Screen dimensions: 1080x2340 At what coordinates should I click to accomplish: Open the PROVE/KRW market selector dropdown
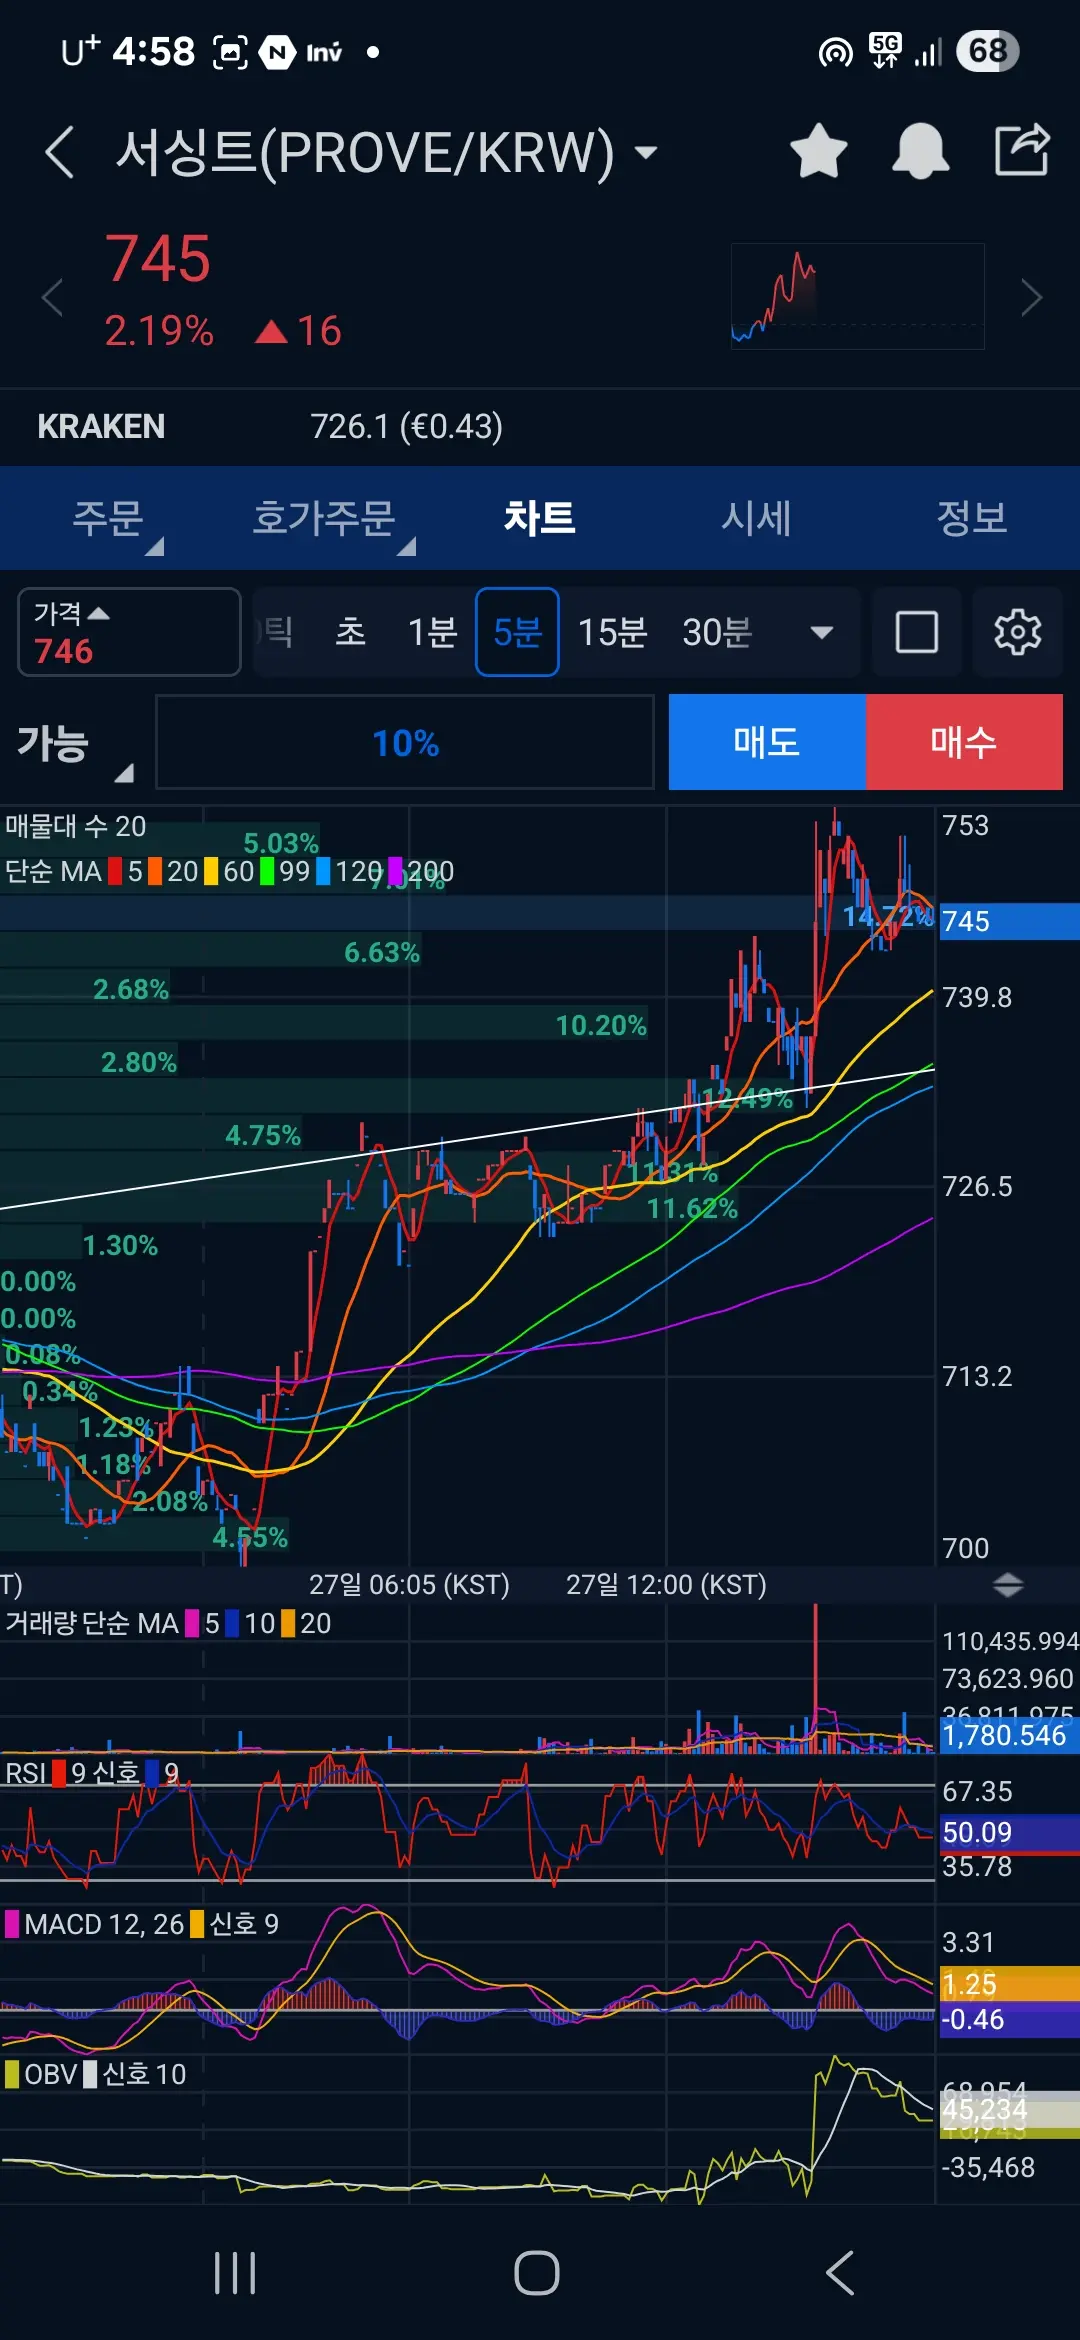pyautogui.click(x=646, y=153)
